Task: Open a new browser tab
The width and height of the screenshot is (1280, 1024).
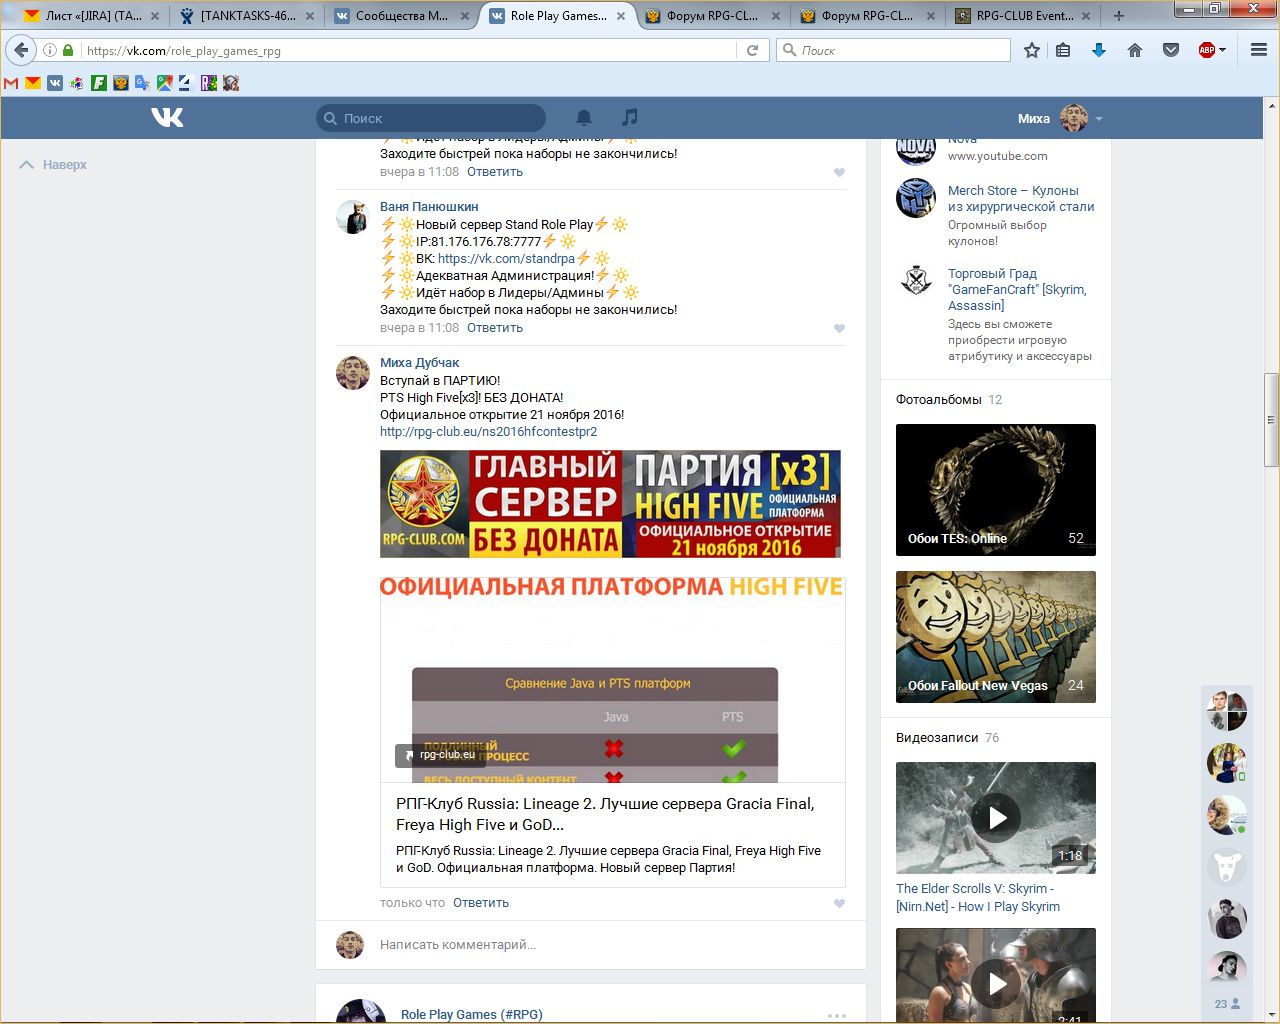Action: point(1119,16)
